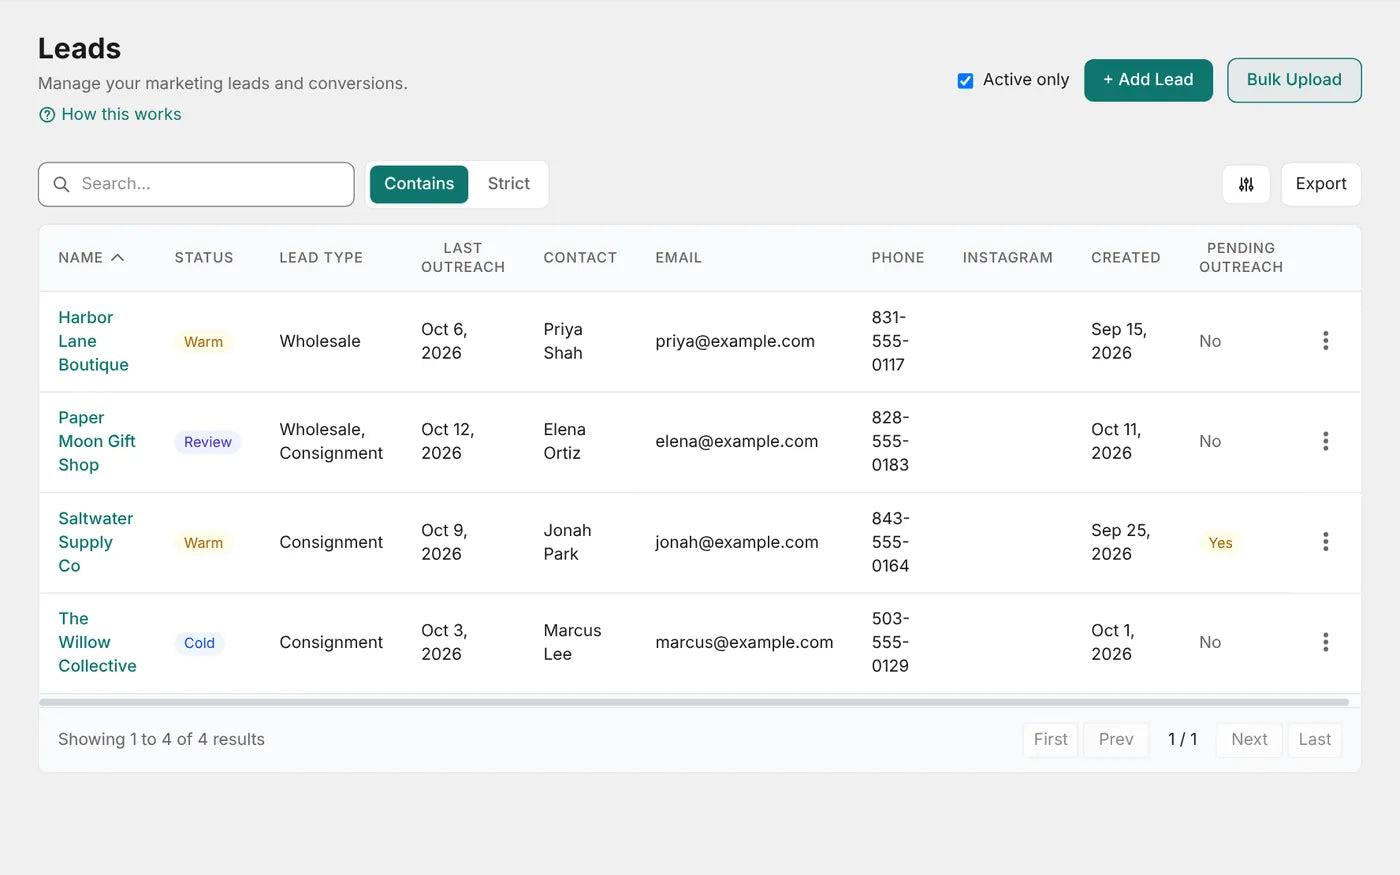1400x875 pixels.
Task: Click the email jonah@example.com
Action: point(737,542)
